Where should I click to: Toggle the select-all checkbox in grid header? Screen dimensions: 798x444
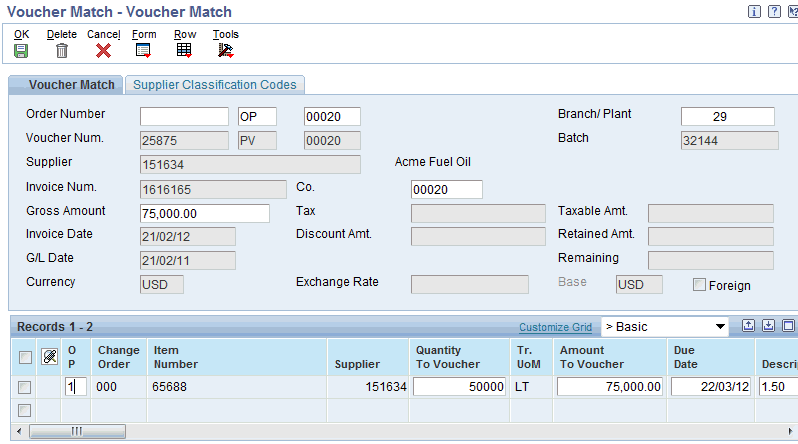[24, 357]
